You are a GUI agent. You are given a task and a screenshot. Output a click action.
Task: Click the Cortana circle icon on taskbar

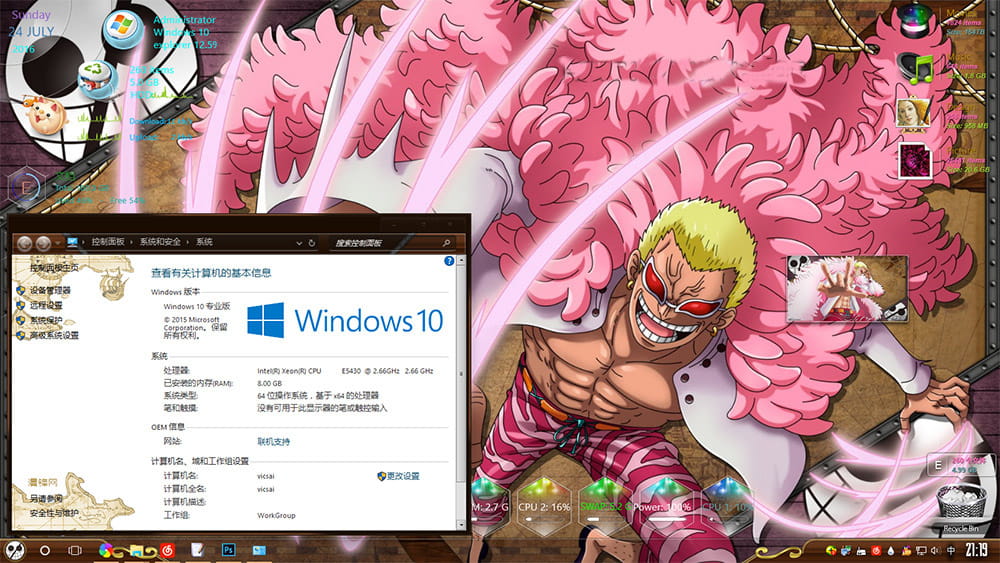[45, 550]
